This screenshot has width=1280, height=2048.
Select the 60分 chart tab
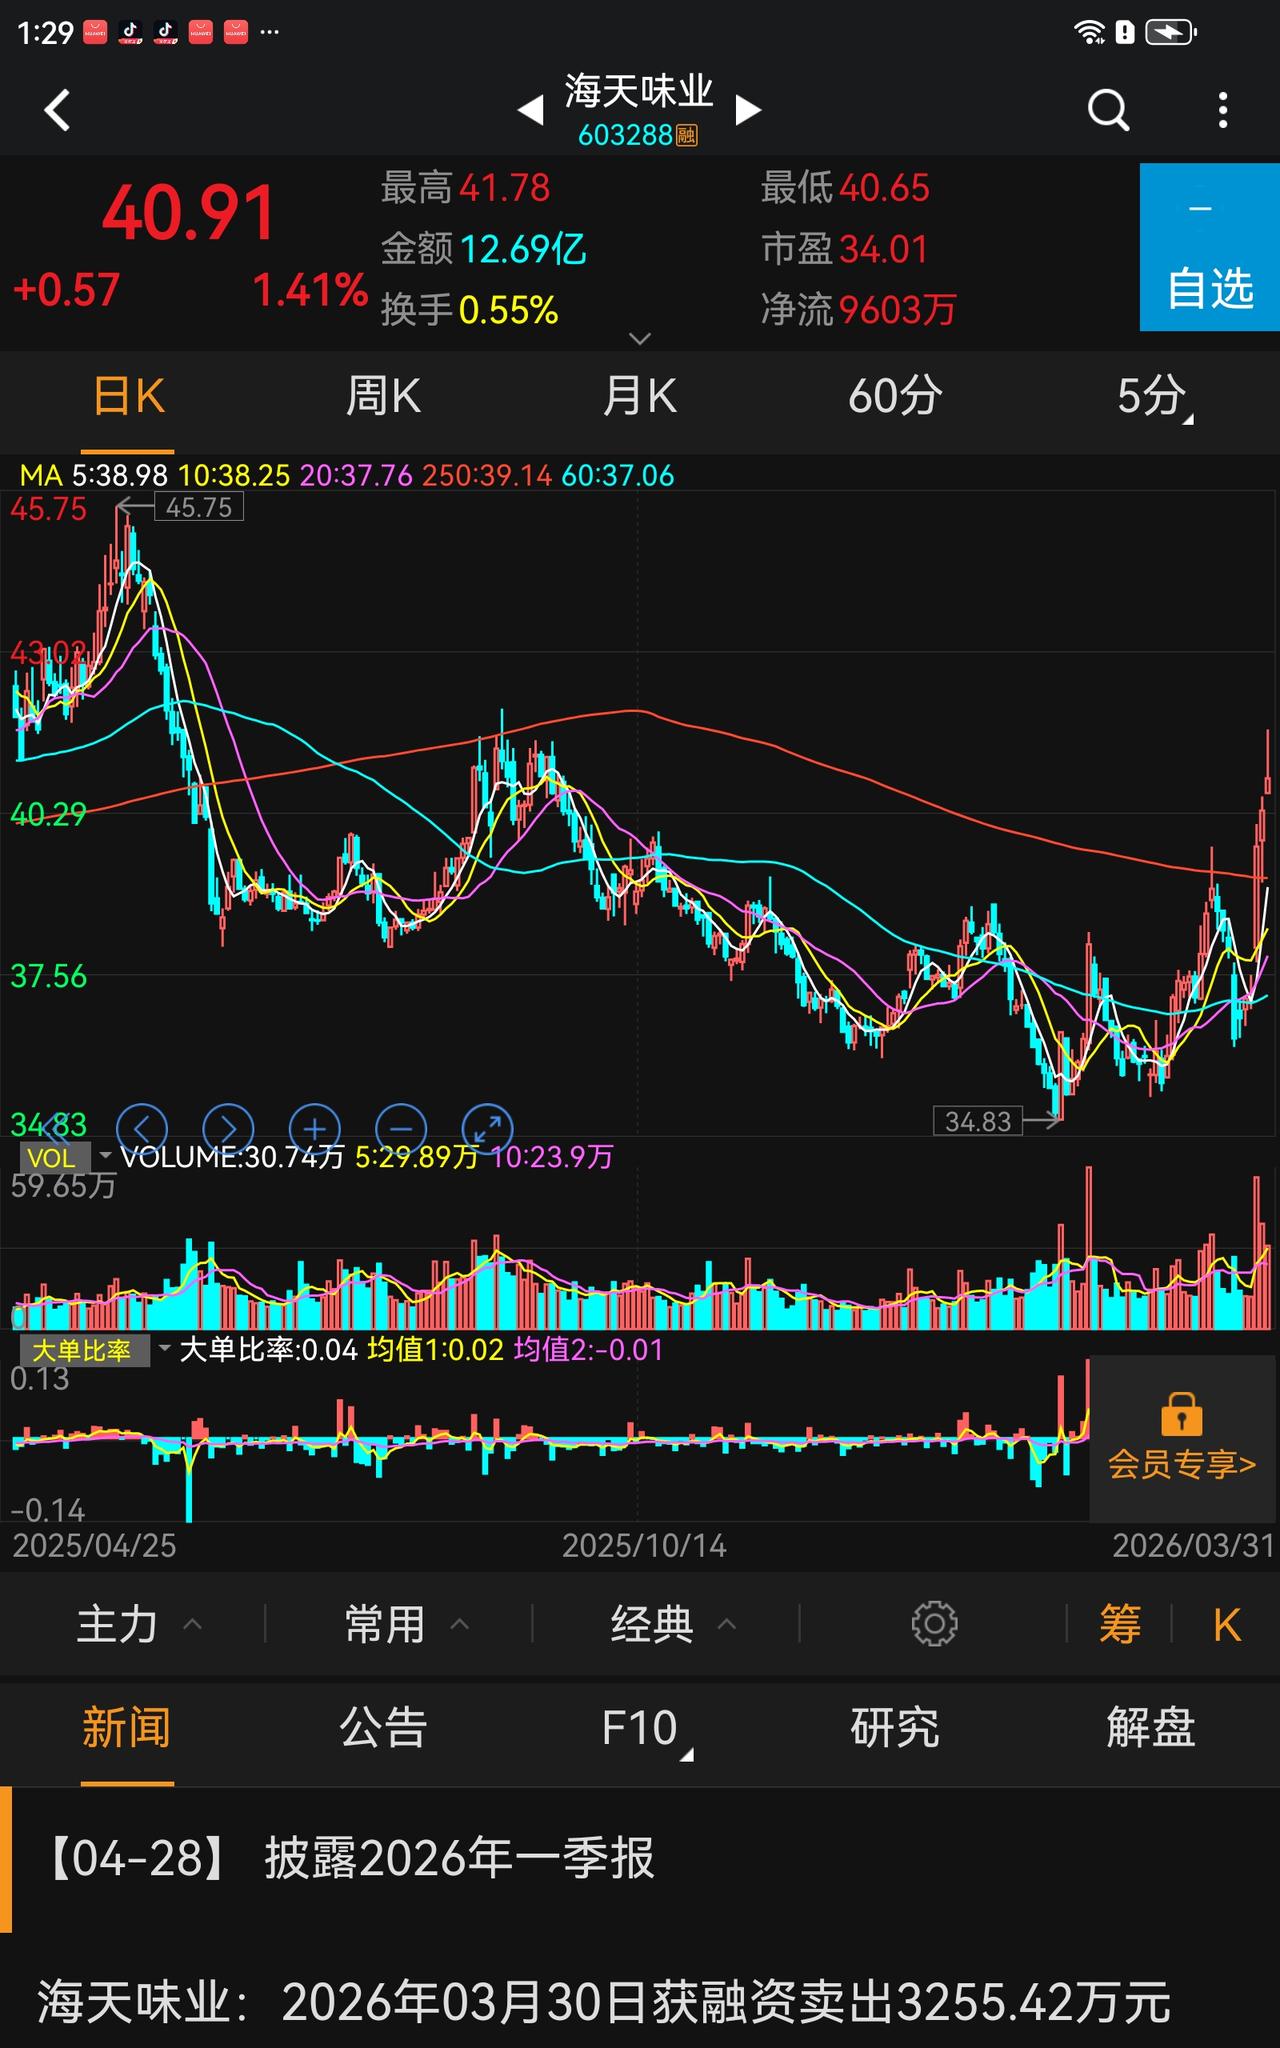[x=895, y=397]
